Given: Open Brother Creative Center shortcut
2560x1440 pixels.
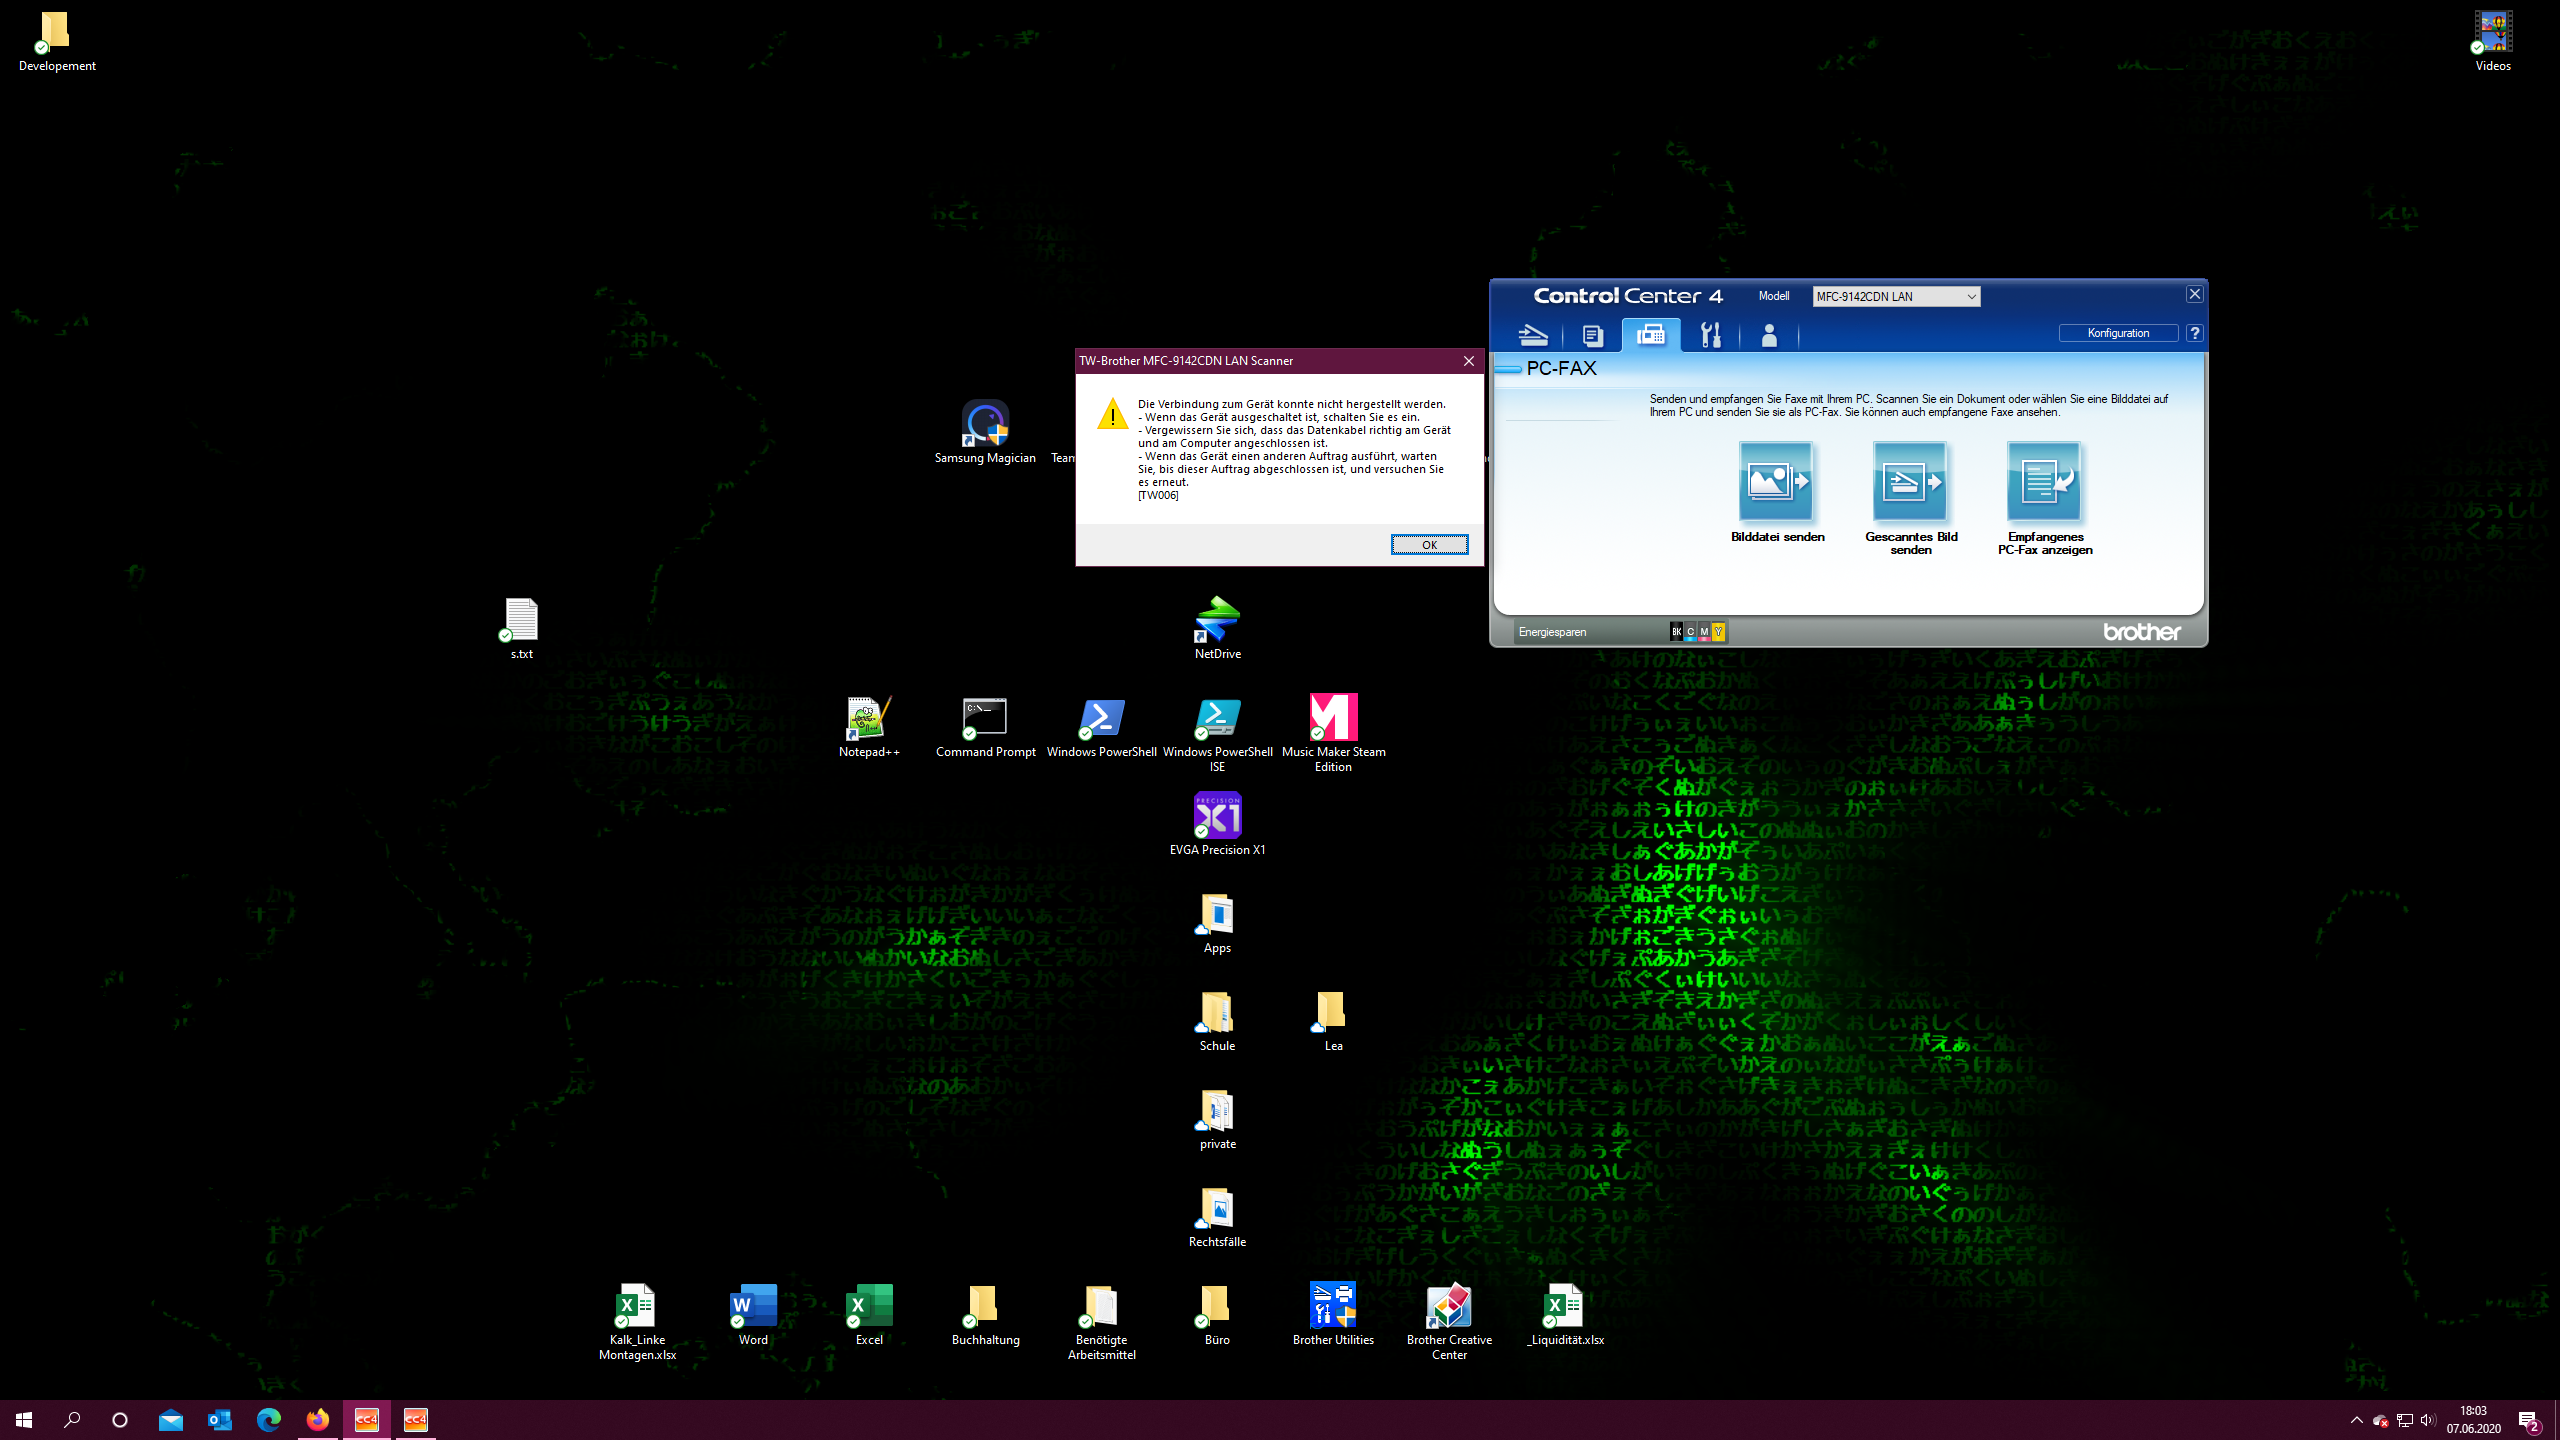Looking at the screenshot, I should [x=1449, y=1306].
